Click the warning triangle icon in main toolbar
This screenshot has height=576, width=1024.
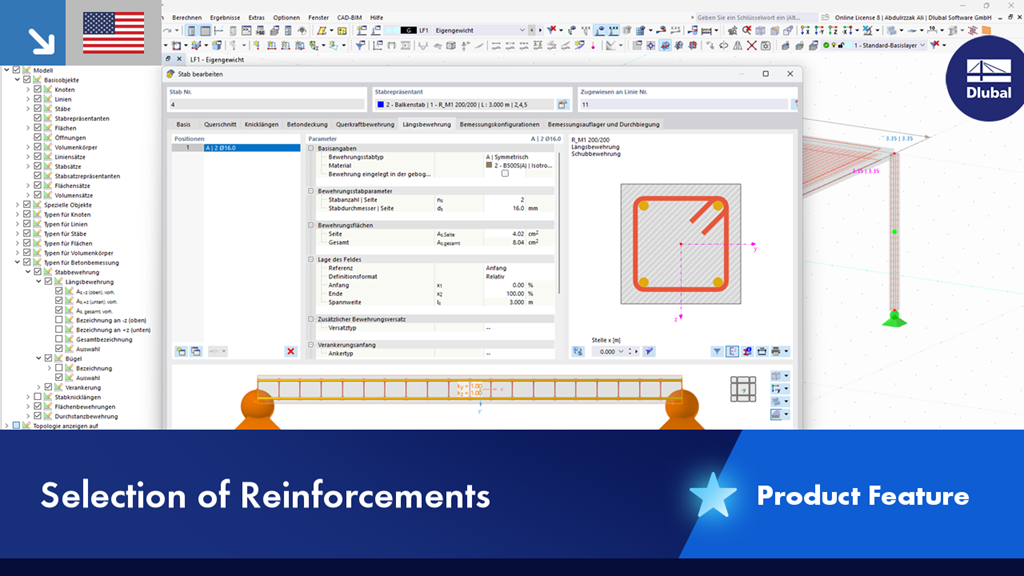[737, 46]
